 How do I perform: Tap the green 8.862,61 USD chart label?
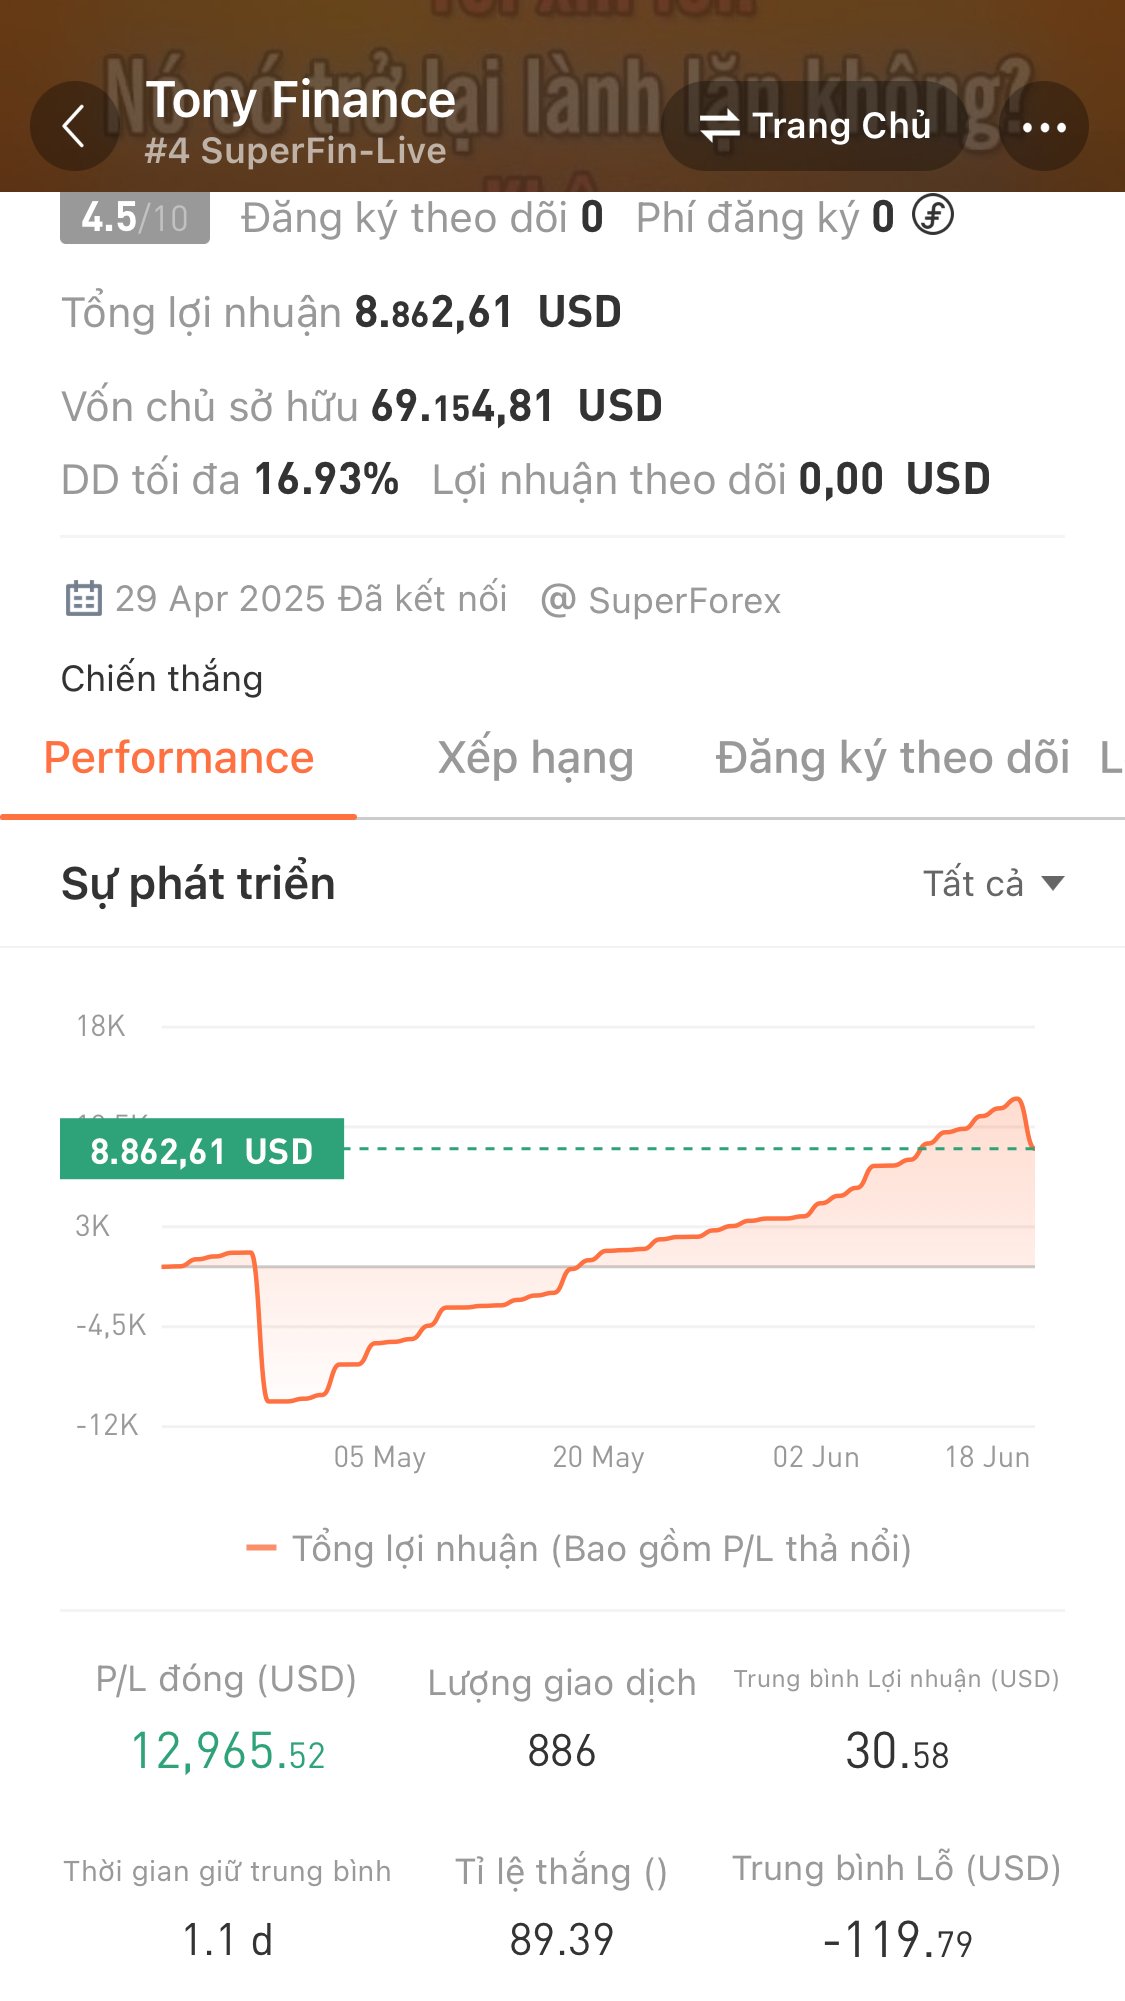[202, 1149]
